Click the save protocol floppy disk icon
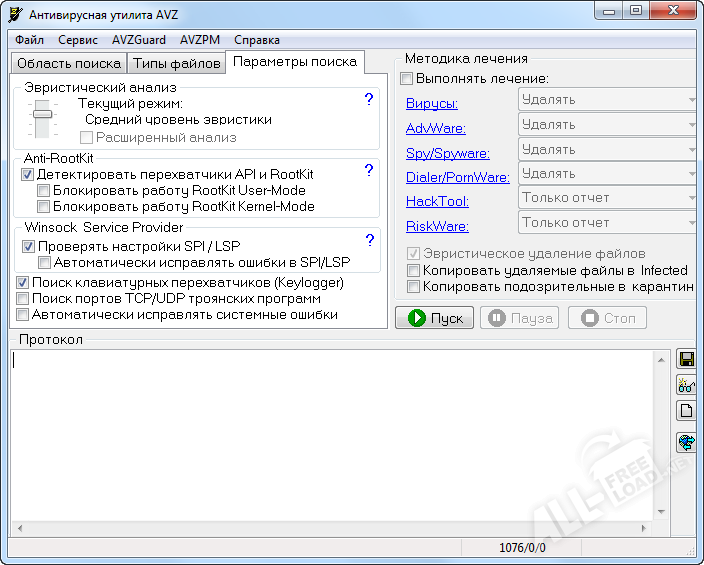The height and width of the screenshot is (565, 704). [x=687, y=359]
